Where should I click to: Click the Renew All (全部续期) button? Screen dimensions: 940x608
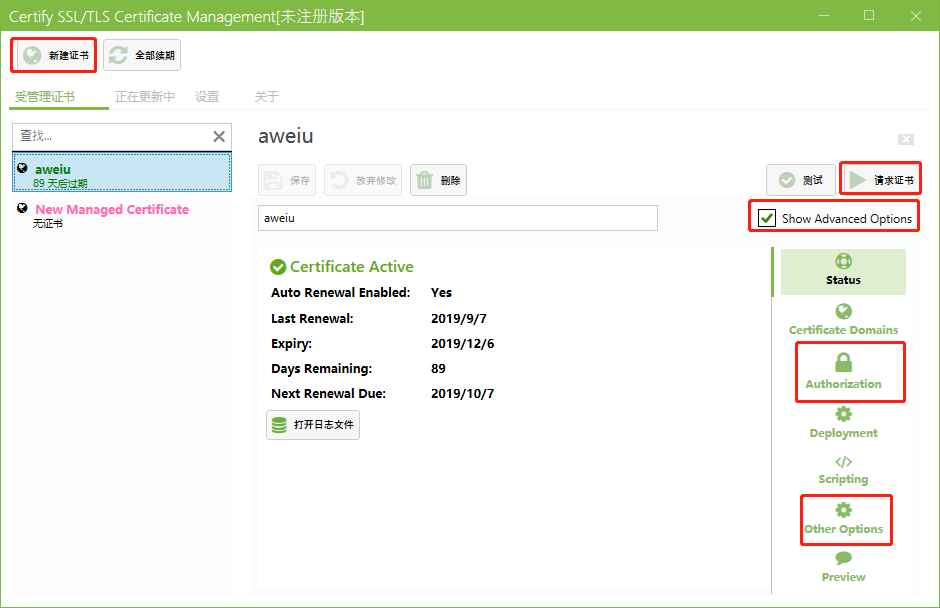(142, 55)
